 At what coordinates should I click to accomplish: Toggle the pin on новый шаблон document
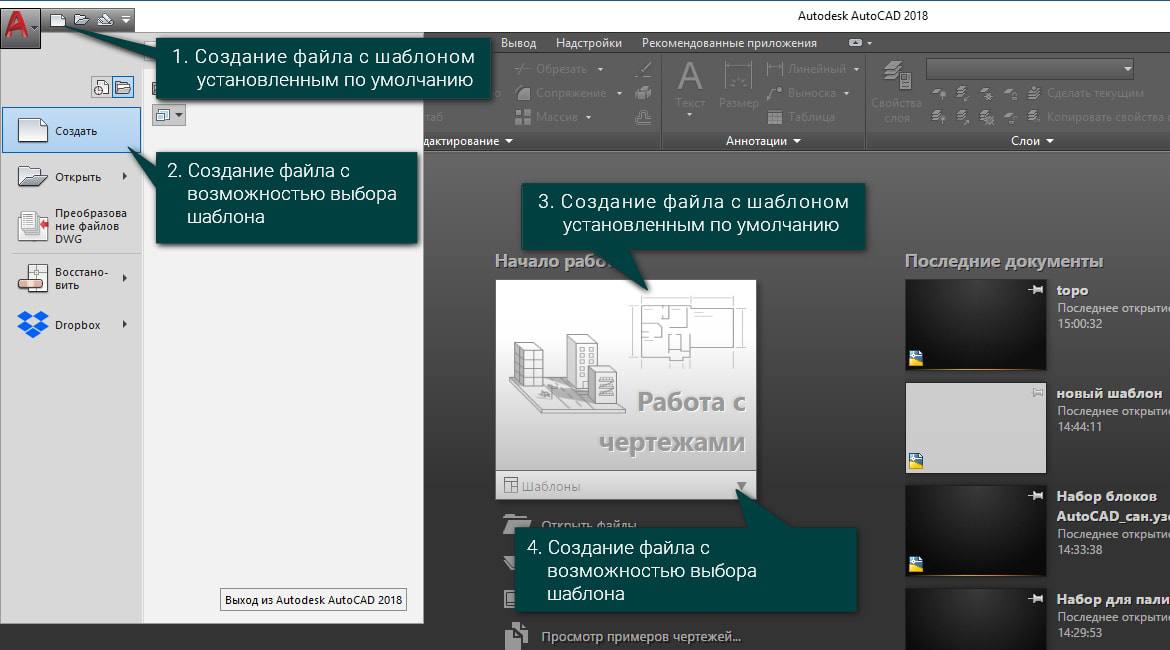1037,393
